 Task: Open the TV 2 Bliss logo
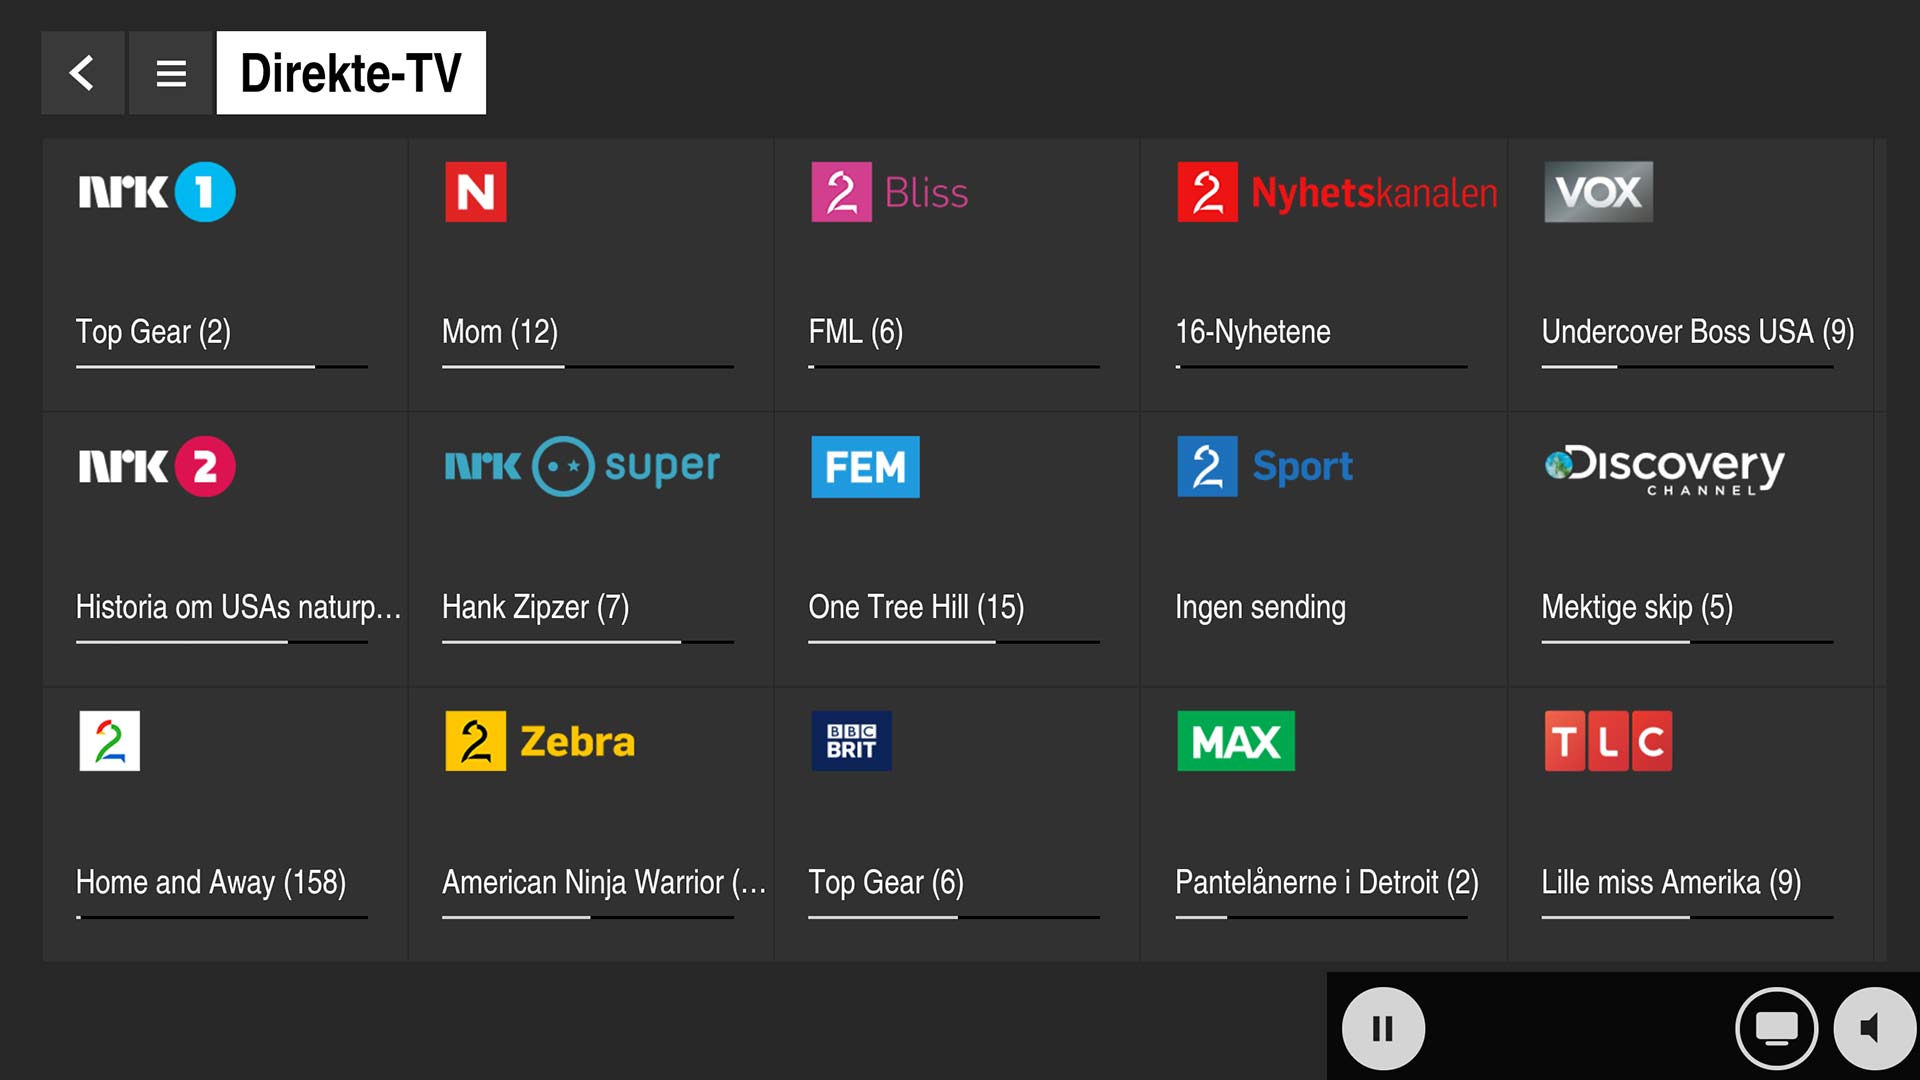(x=889, y=192)
